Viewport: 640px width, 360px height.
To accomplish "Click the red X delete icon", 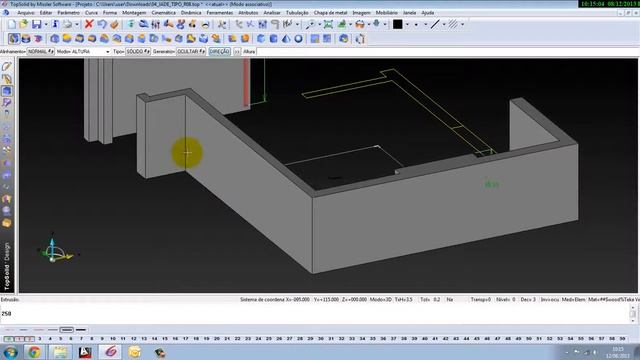I will coord(89,24).
